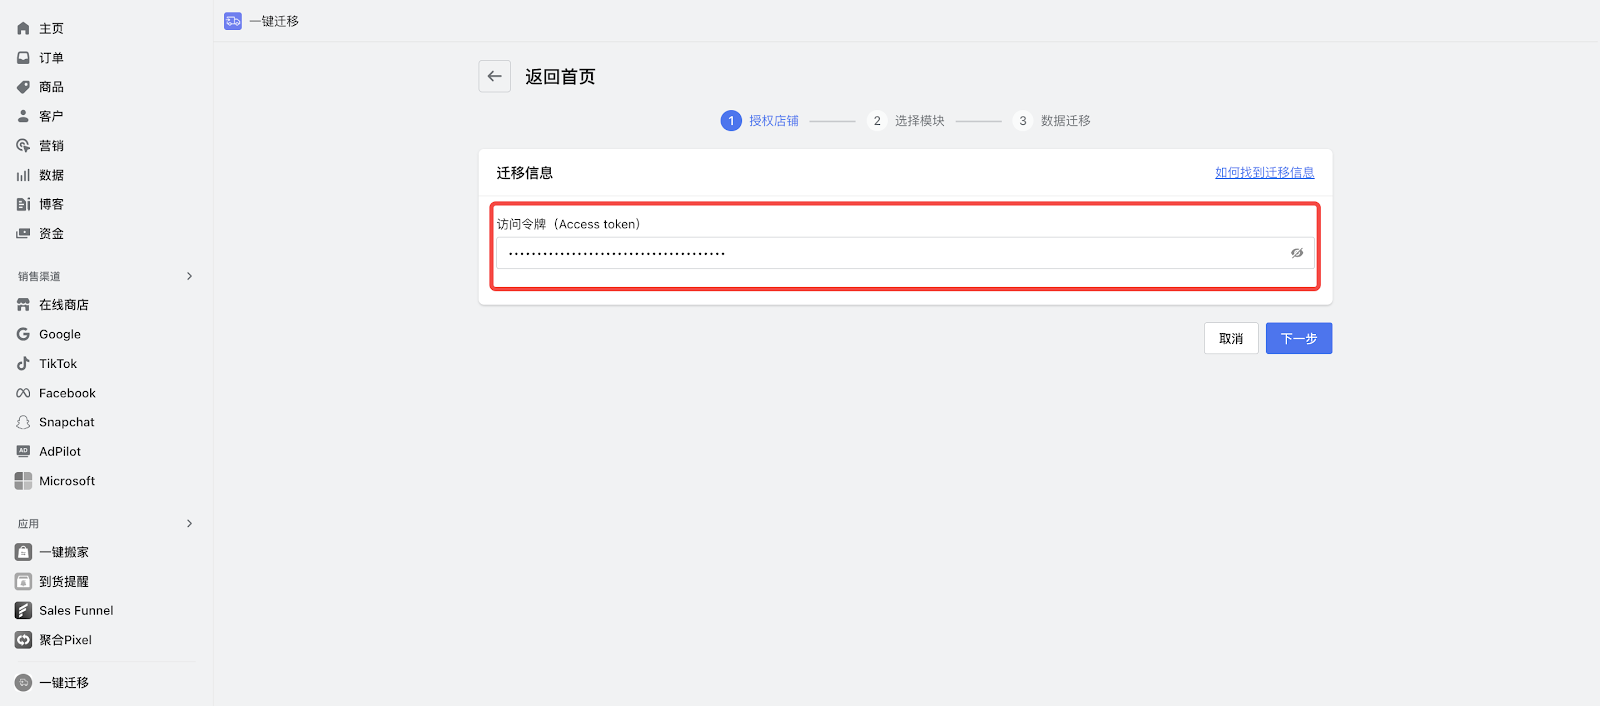Focus the Access token input field
This screenshot has height=706, width=1600.
tap(905, 253)
